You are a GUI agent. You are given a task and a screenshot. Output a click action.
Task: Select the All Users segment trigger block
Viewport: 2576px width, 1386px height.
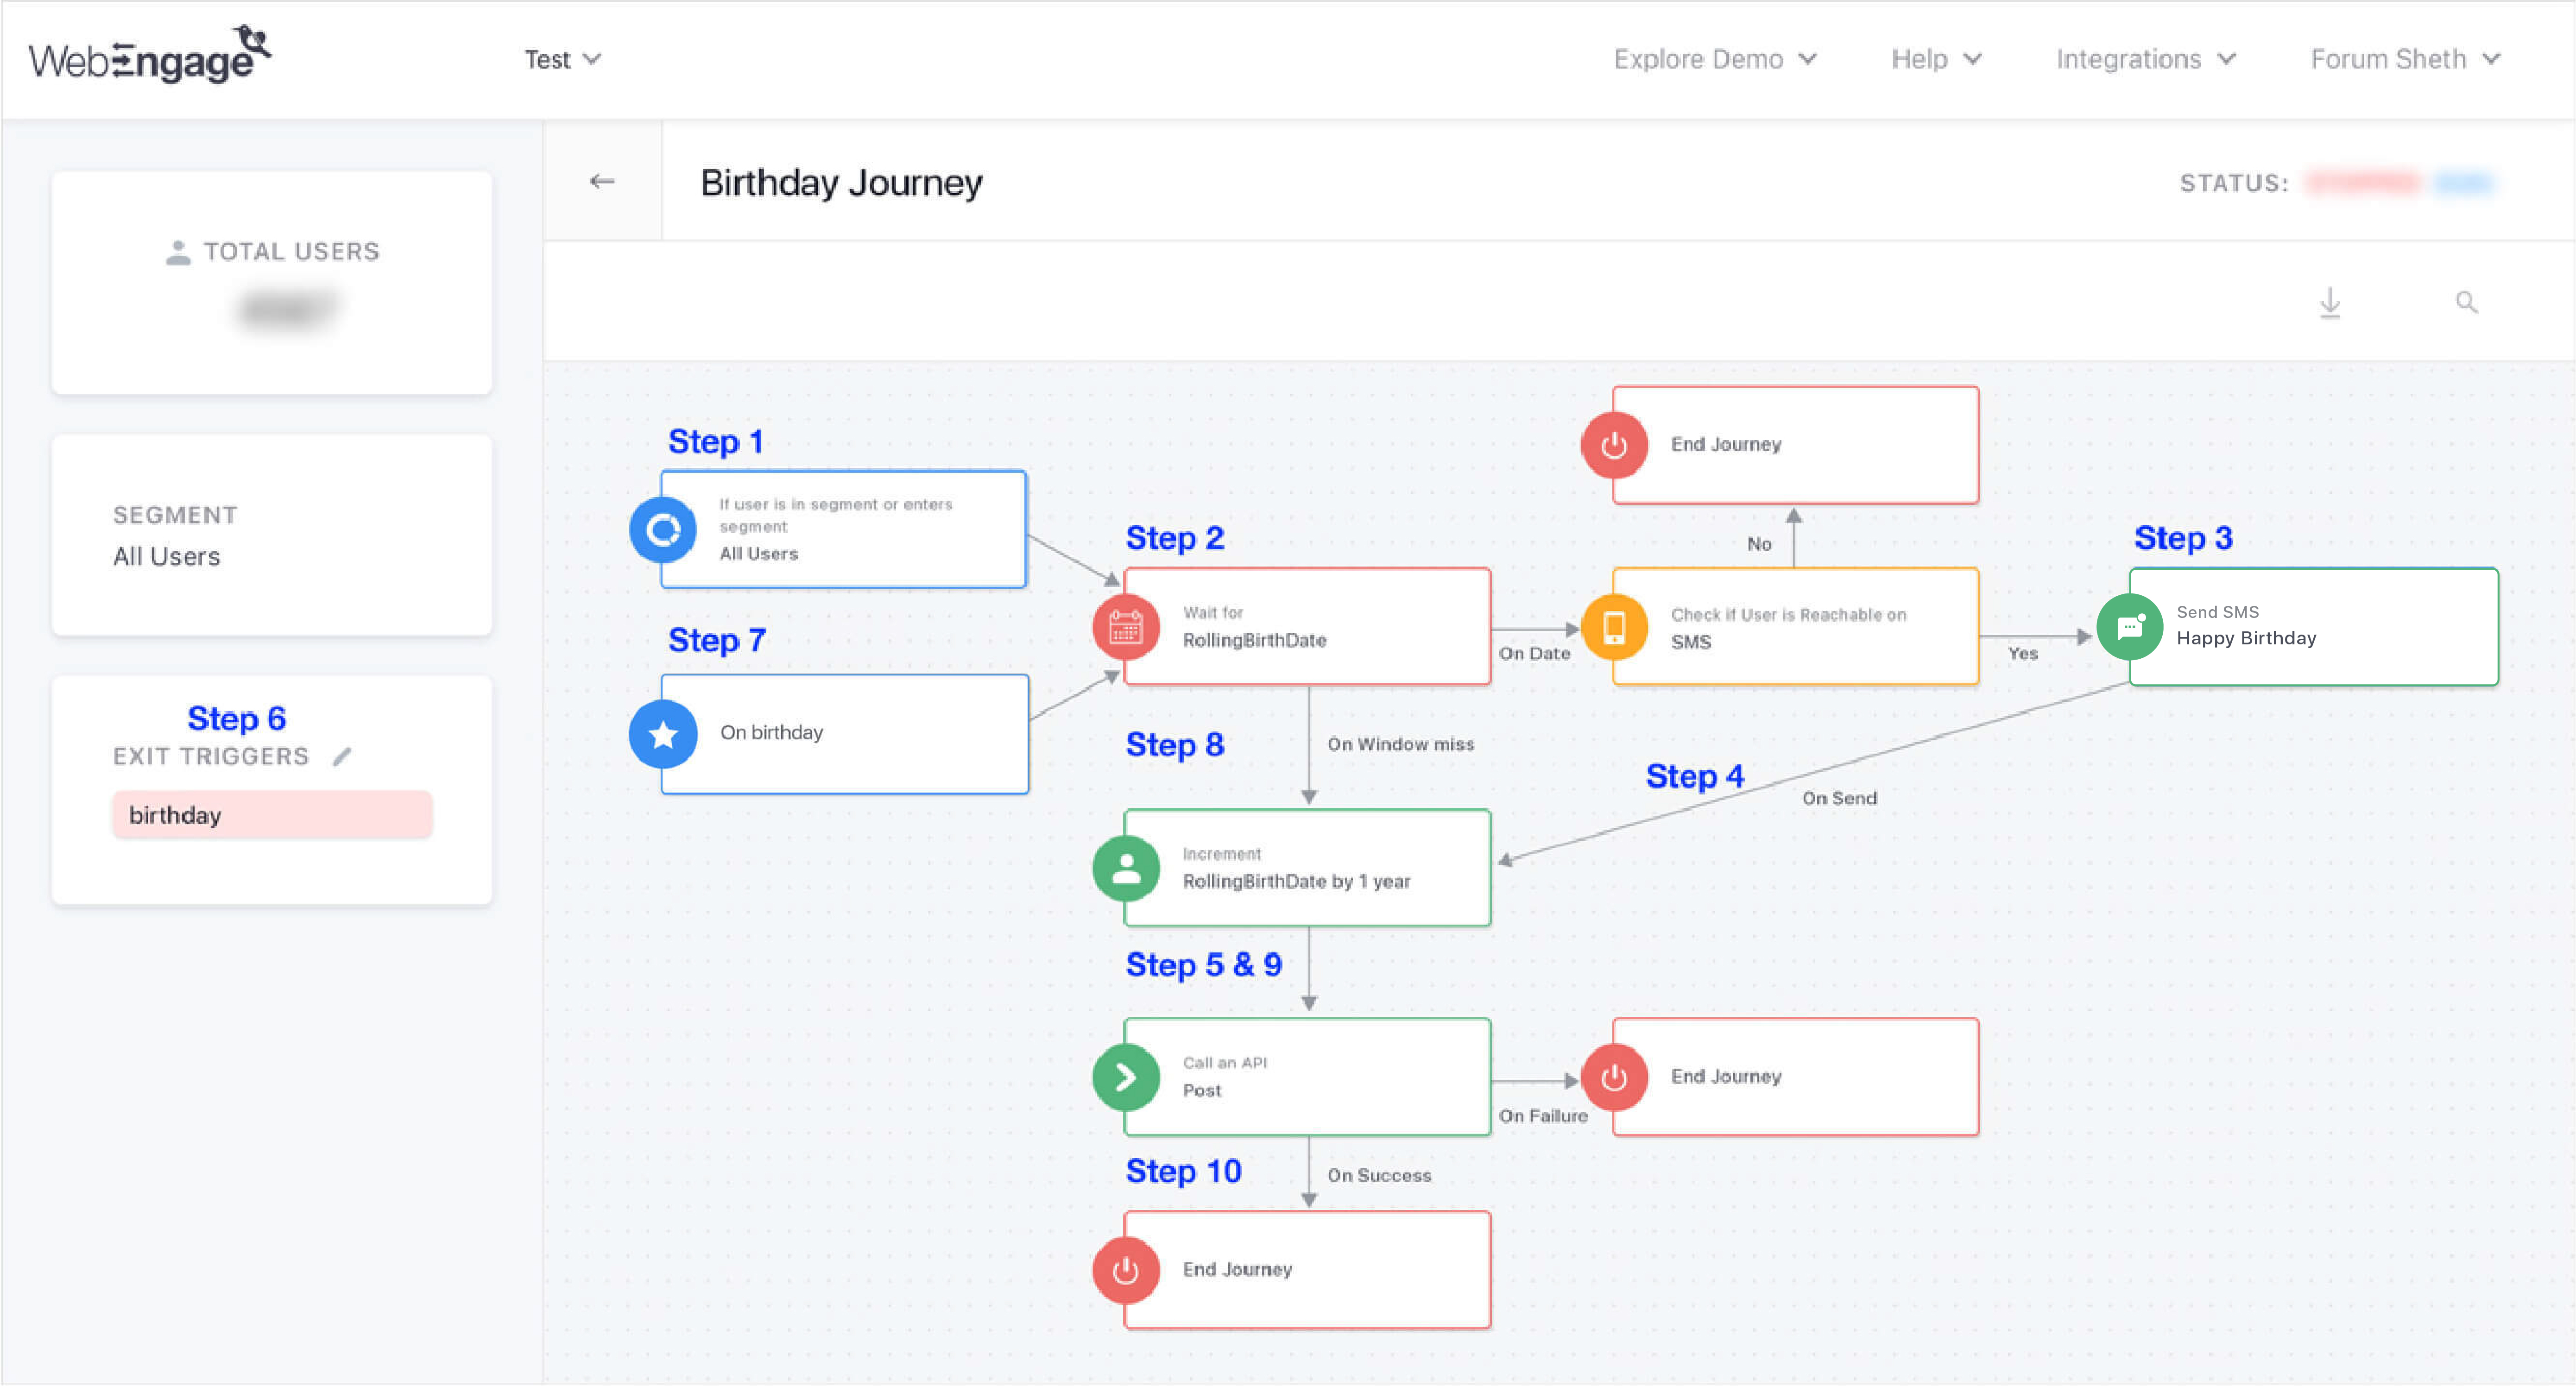pyautogui.click(x=844, y=529)
